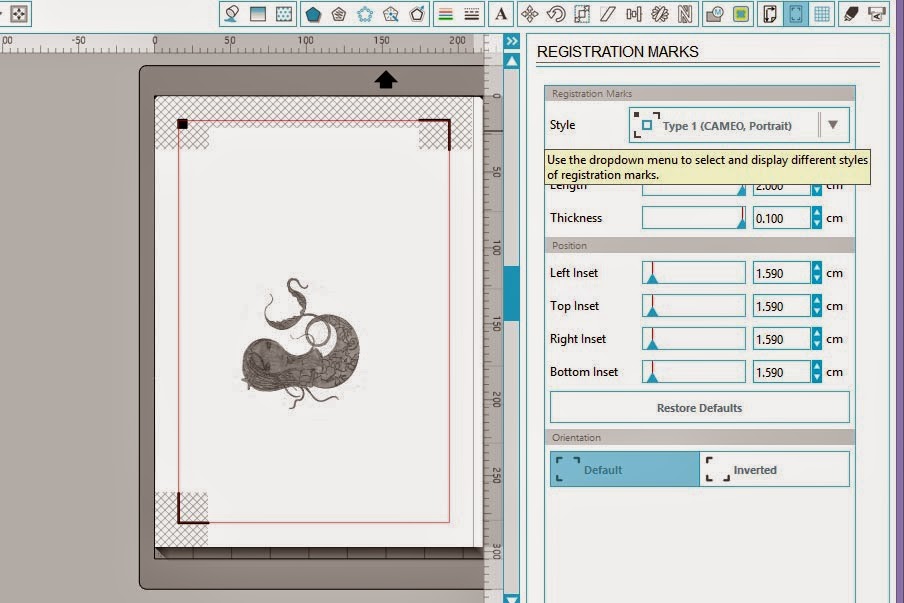Click the Top Inset value field
The width and height of the screenshot is (904, 603).
[x=782, y=306]
